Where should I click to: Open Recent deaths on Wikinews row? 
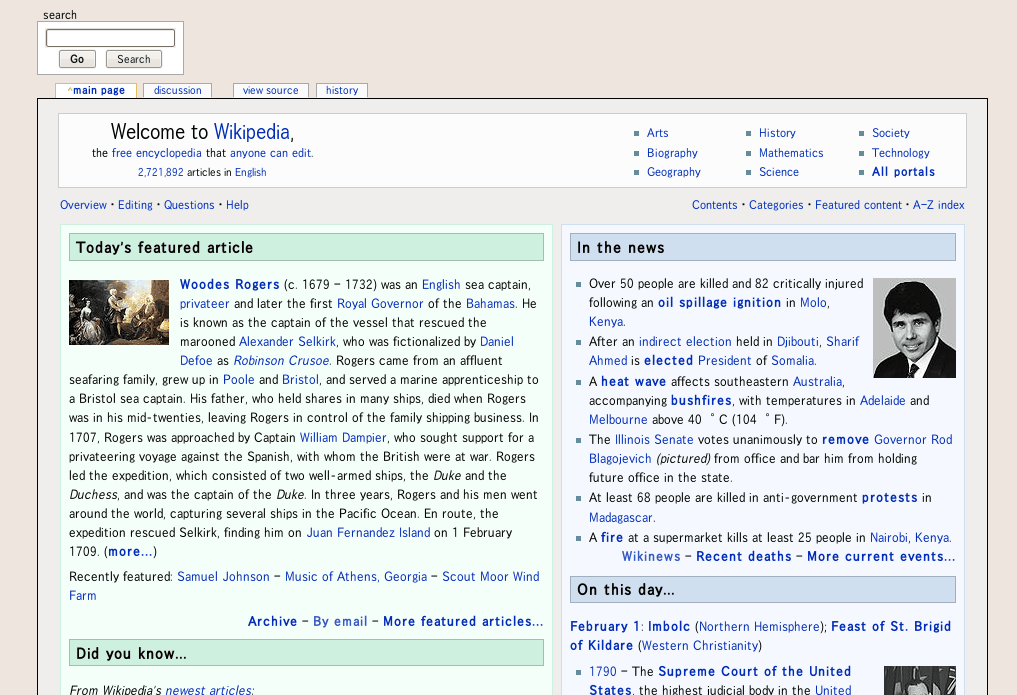pyautogui.click(x=743, y=556)
